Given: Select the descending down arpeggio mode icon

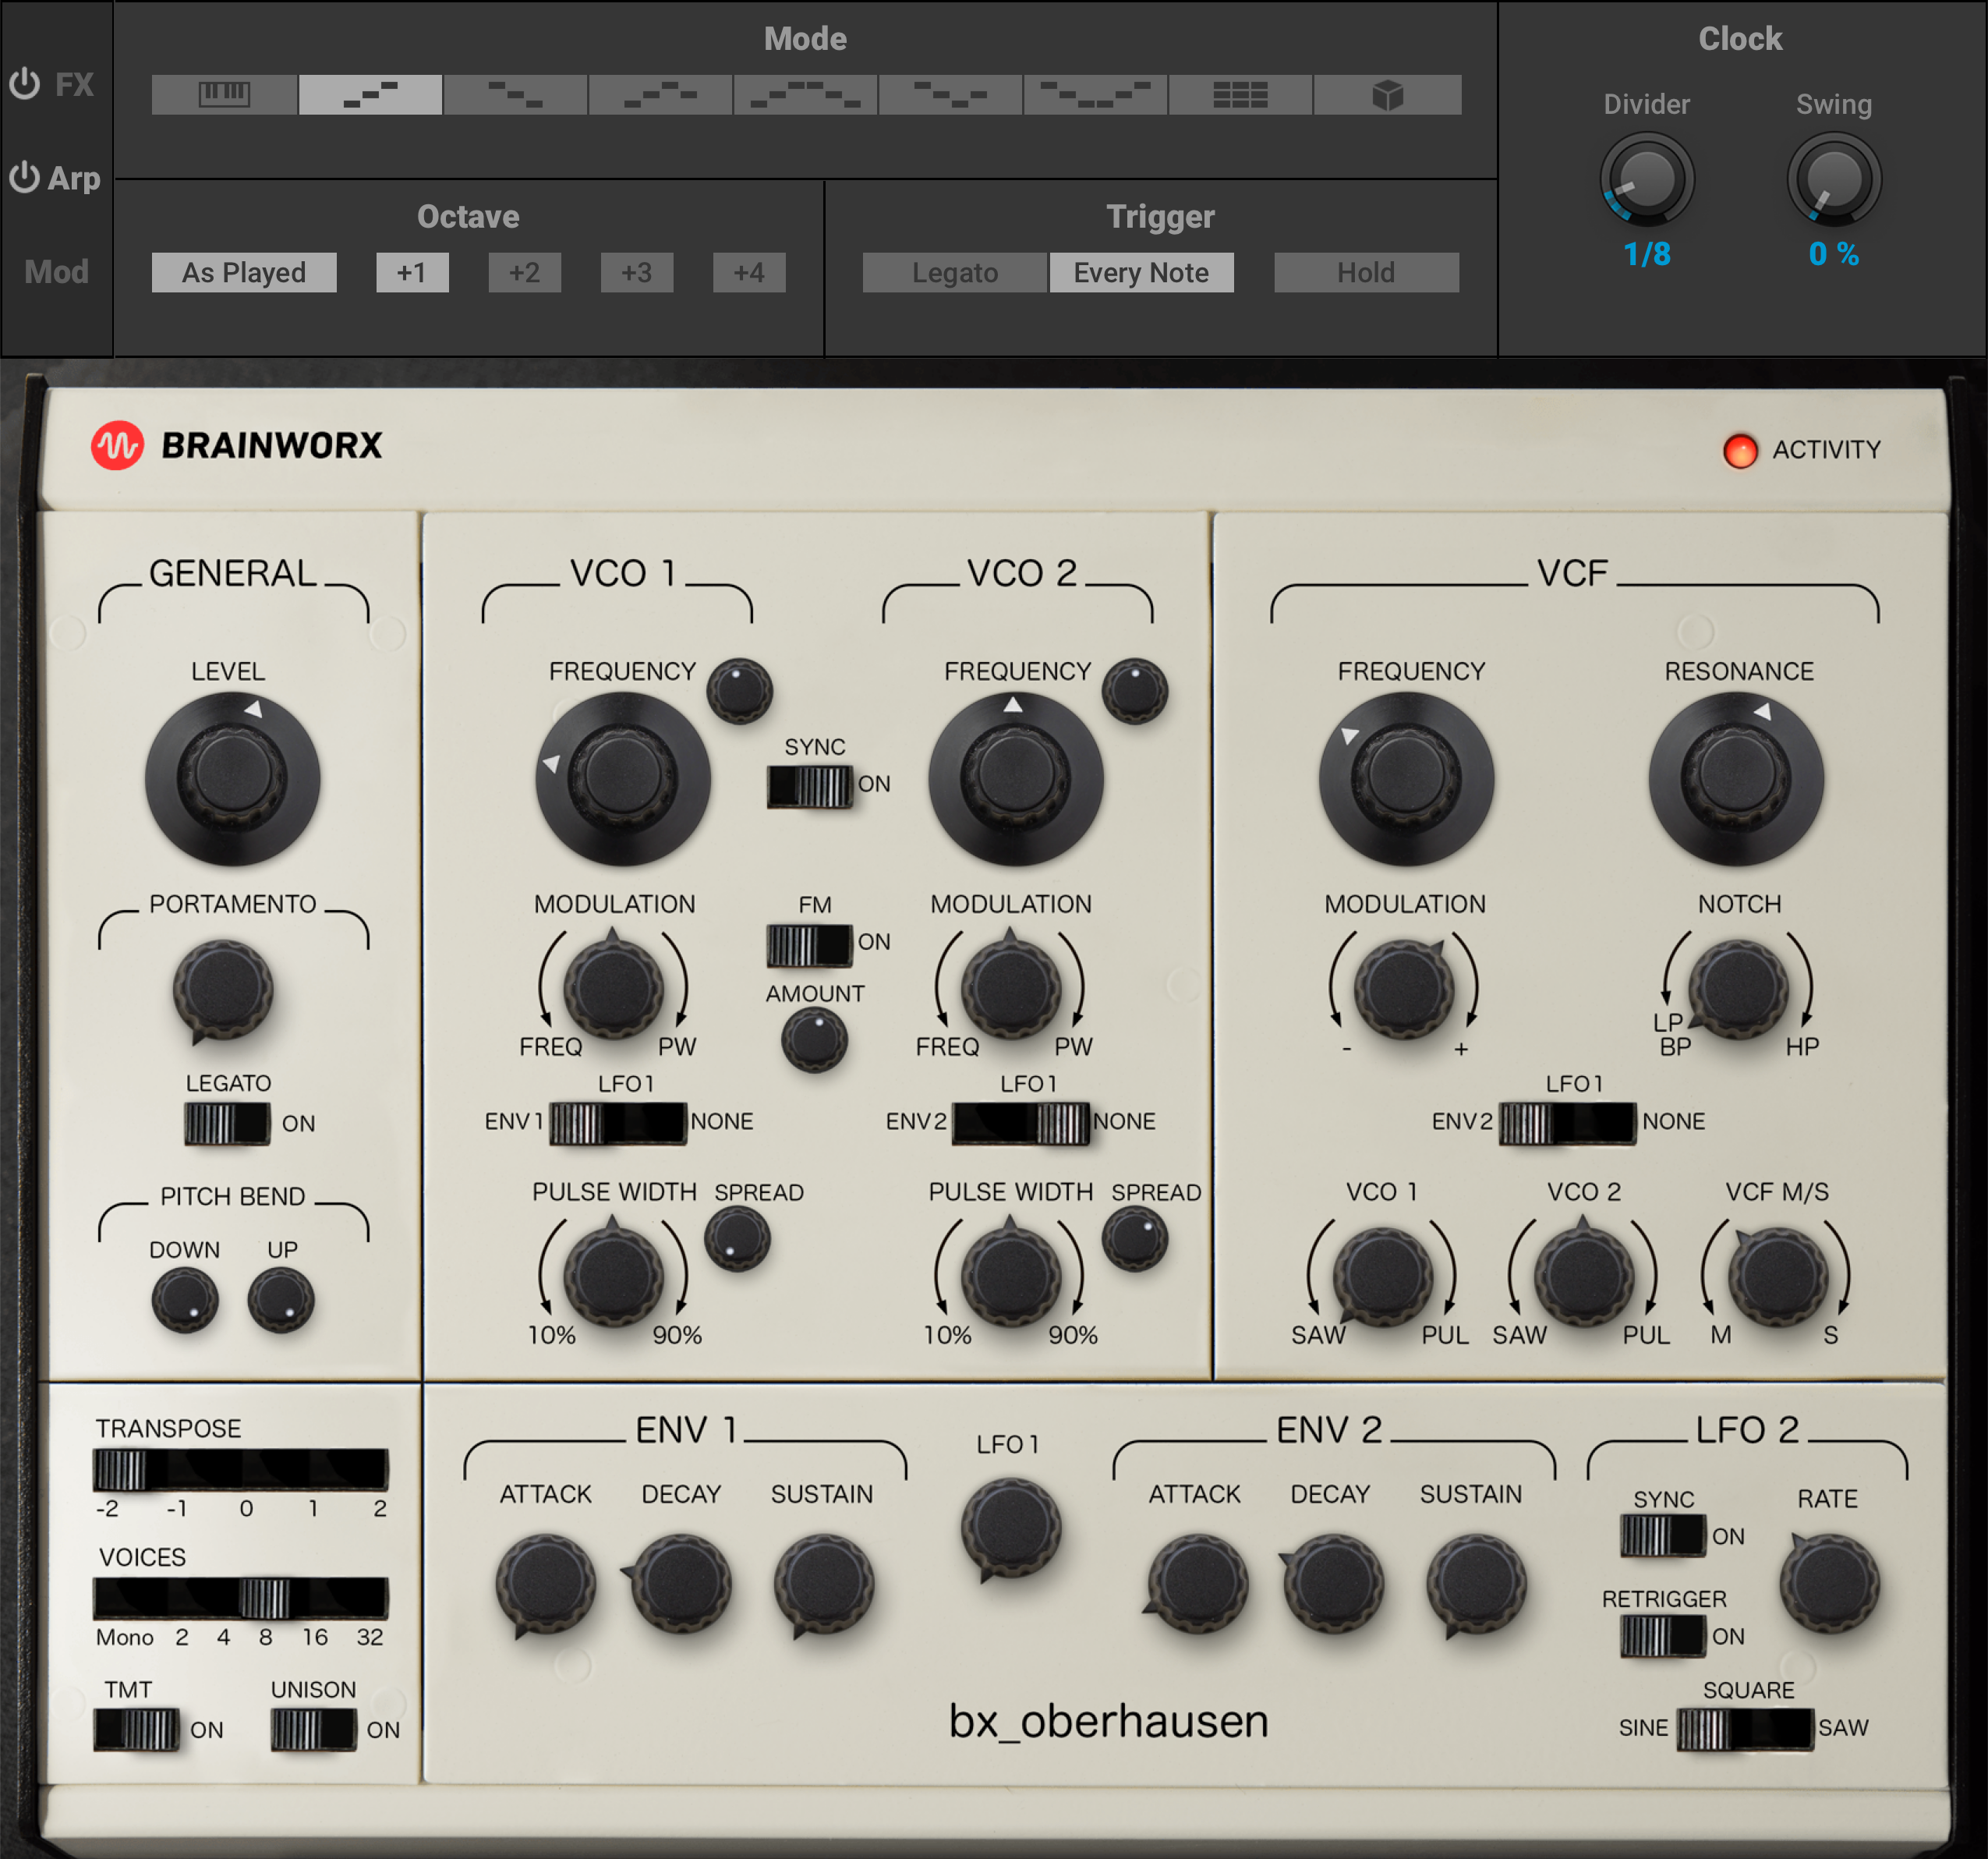Looking at the screenshot, I should [x=514, y=95].
